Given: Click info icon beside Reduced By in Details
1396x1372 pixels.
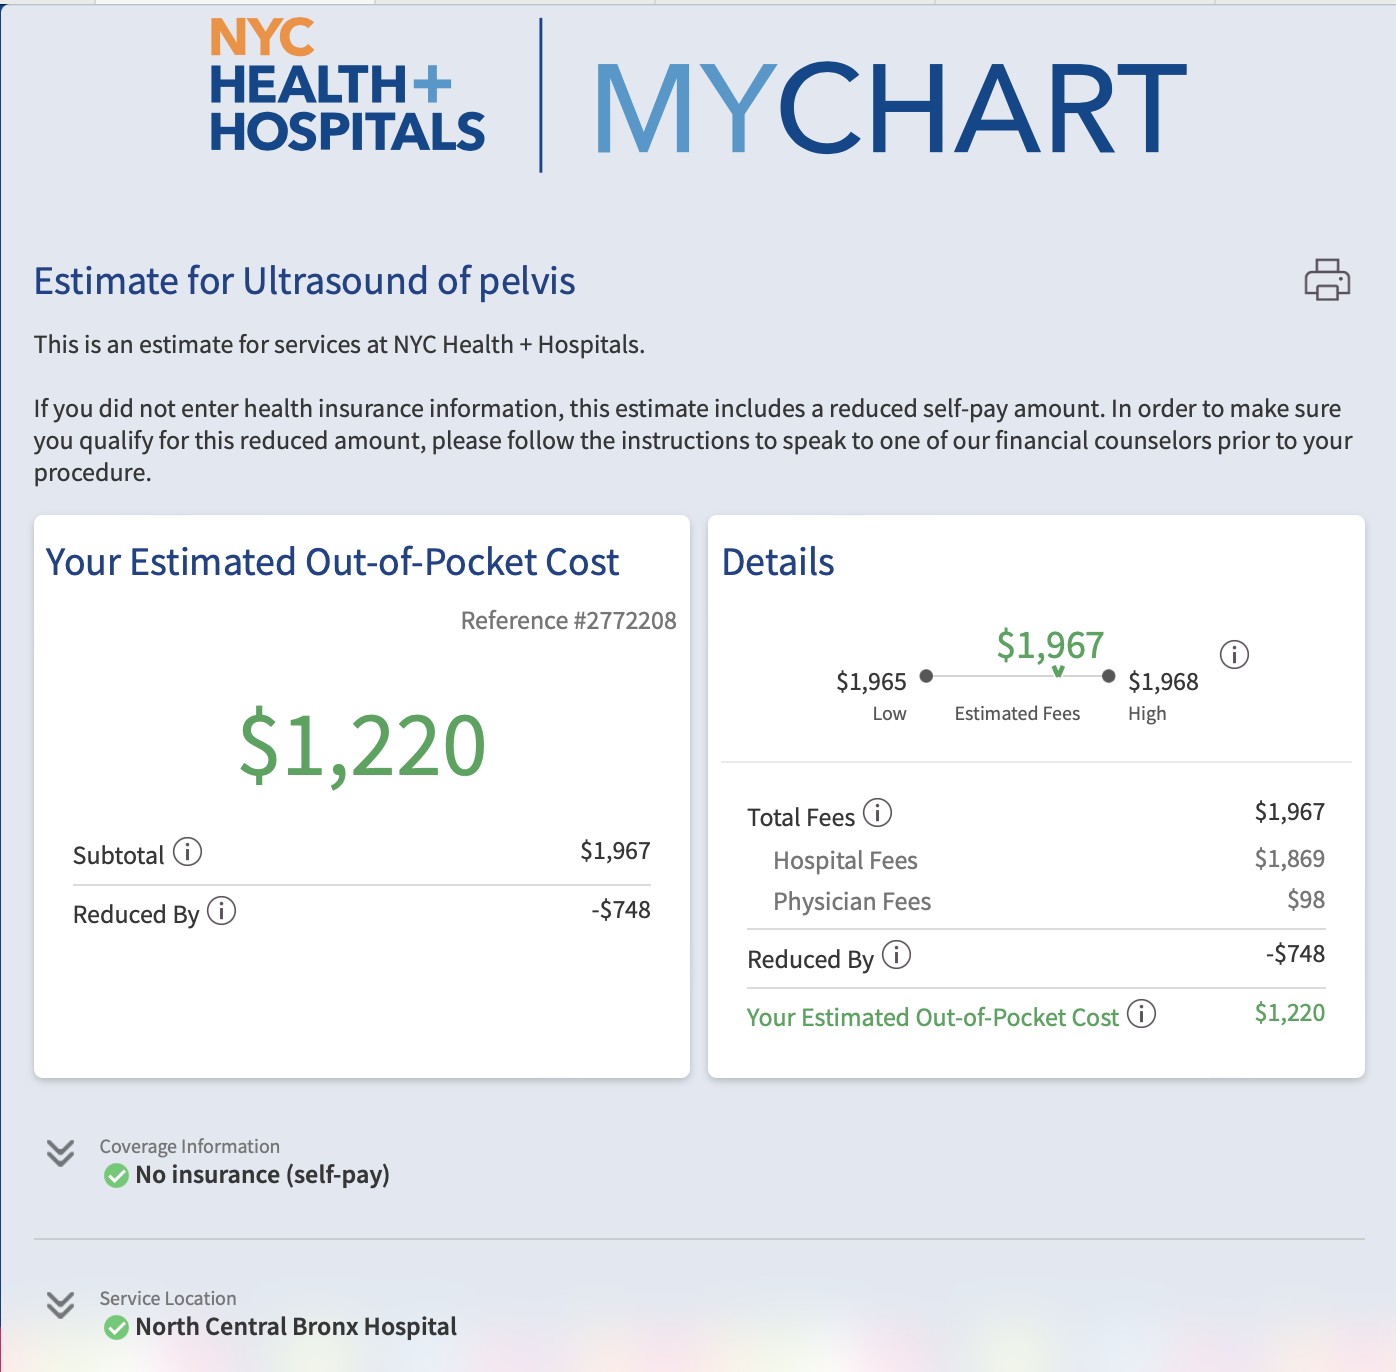Looking at the screenshot, I should point(896,955).
